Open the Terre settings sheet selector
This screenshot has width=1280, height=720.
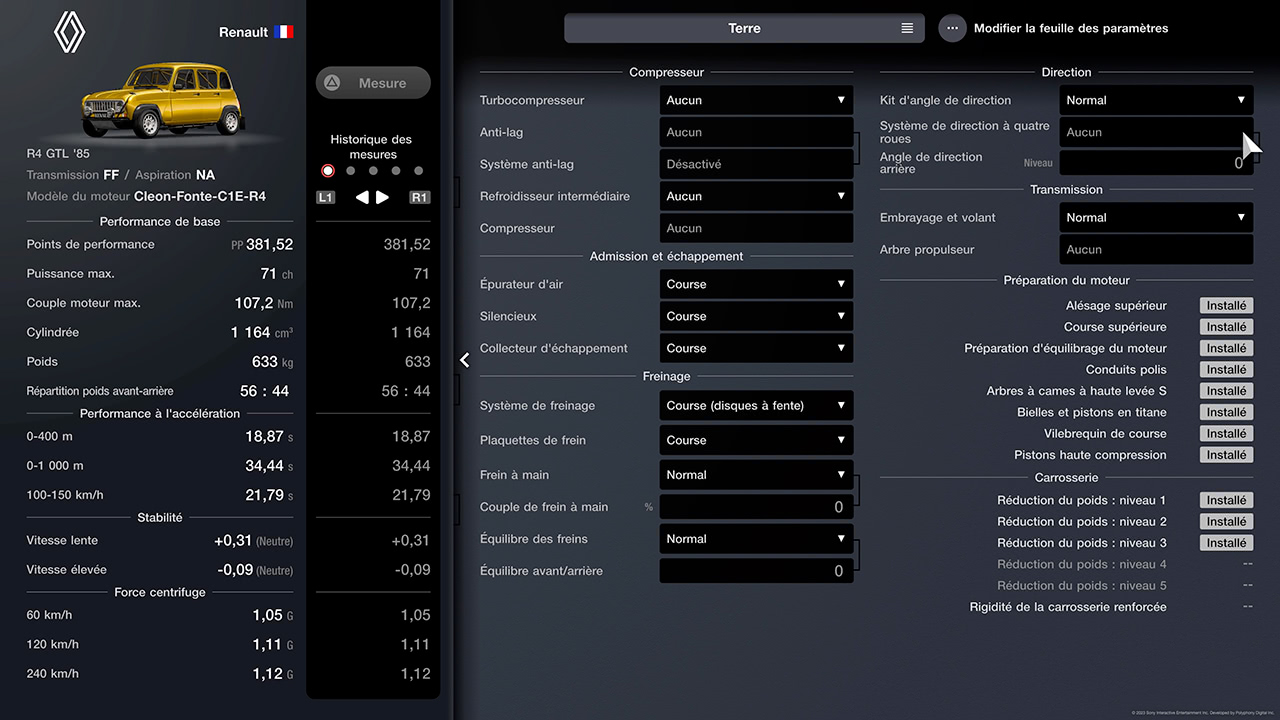tap(744, 28)
